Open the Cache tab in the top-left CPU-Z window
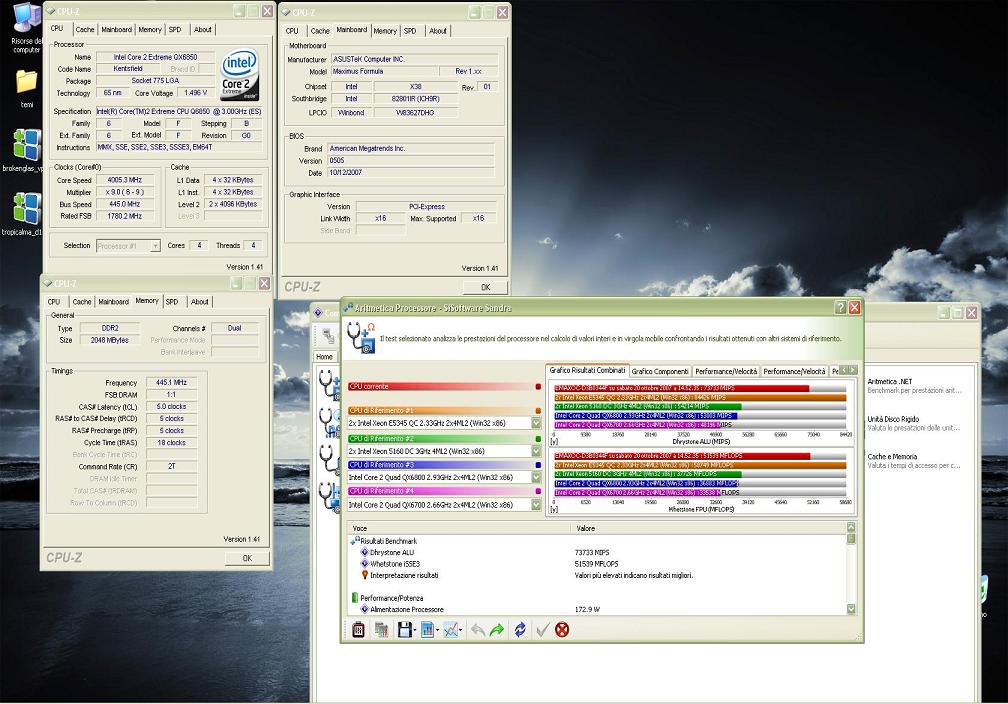 click(x=85, y=30)
